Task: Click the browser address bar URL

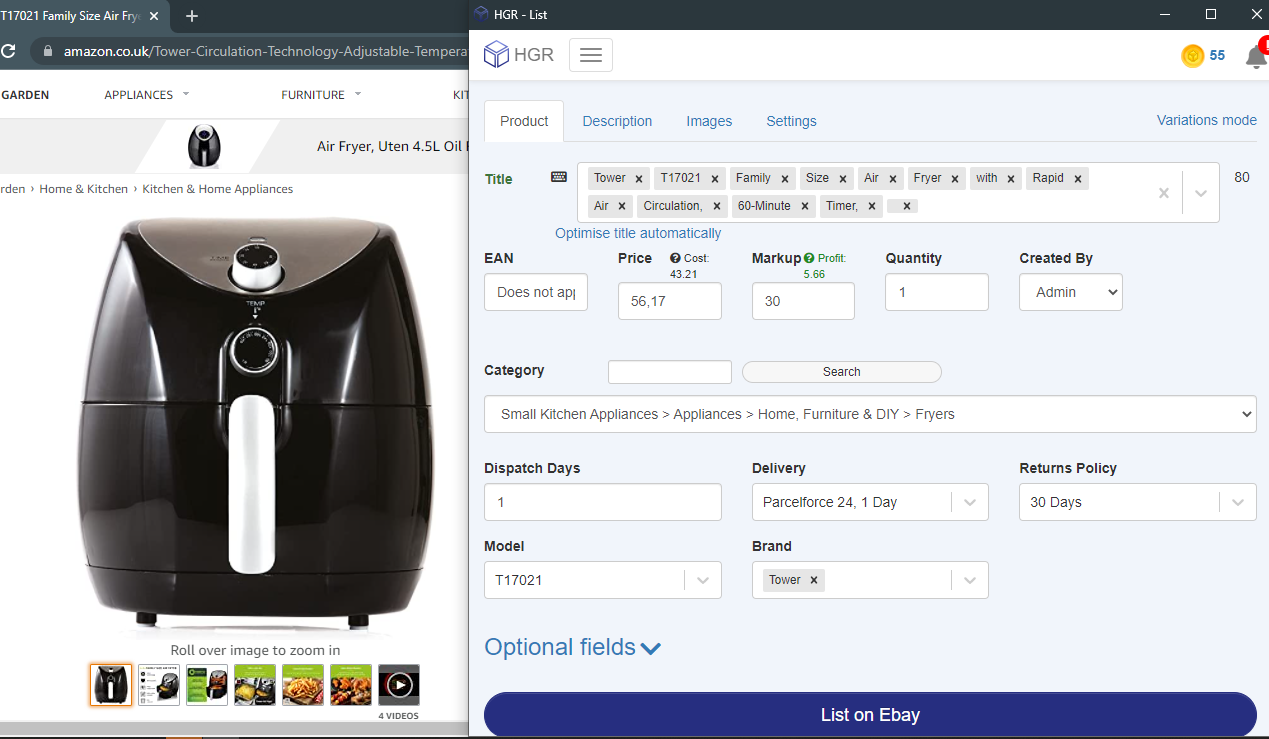Action: (265, 51)
